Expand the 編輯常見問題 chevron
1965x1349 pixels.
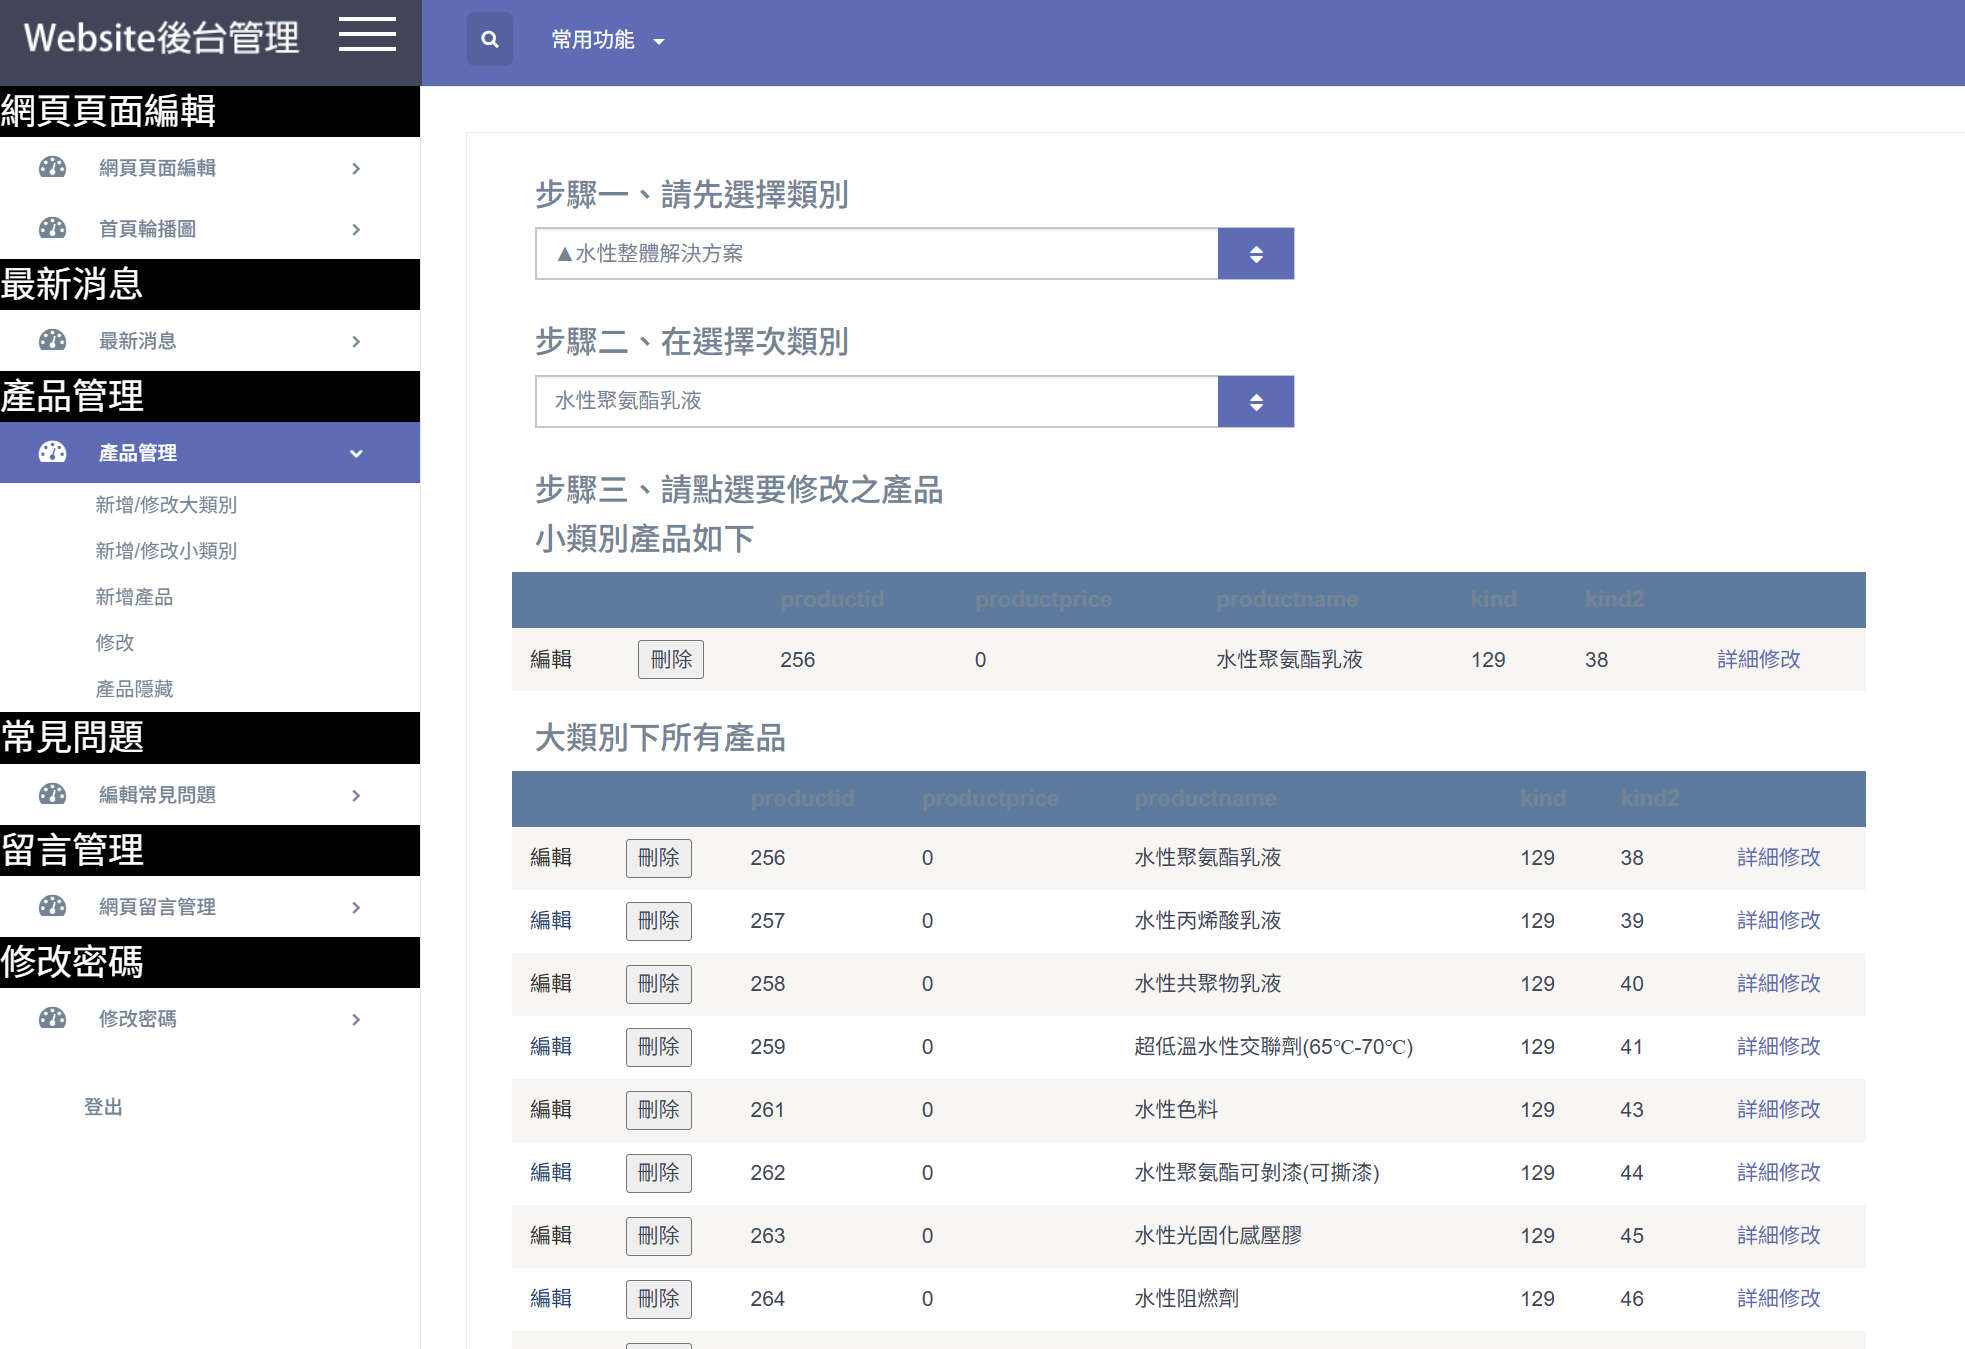click(356, 795)
